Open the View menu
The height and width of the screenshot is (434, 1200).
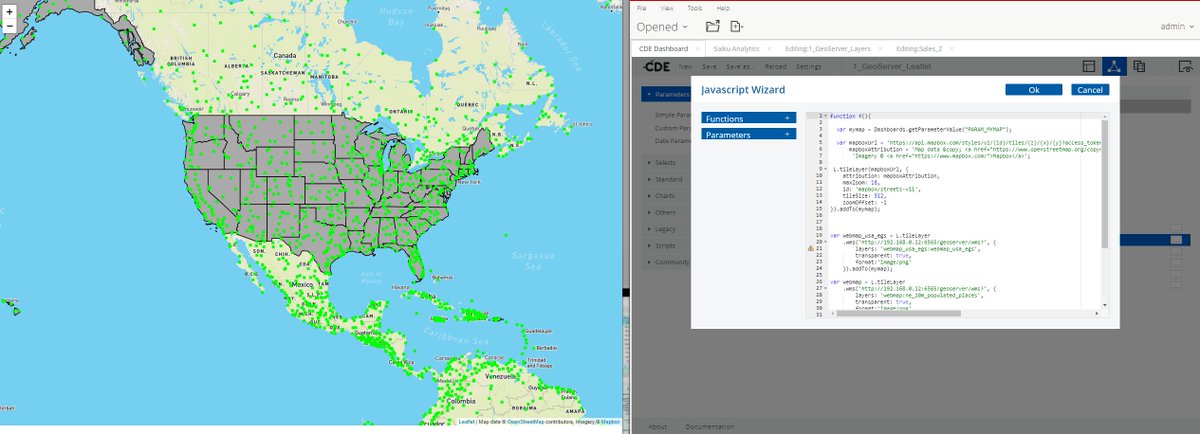click(667, 7)
